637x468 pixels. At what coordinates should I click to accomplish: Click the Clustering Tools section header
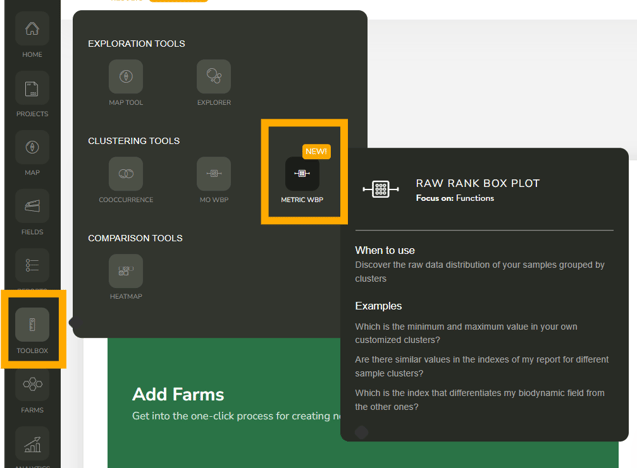(x=134, y=141)
